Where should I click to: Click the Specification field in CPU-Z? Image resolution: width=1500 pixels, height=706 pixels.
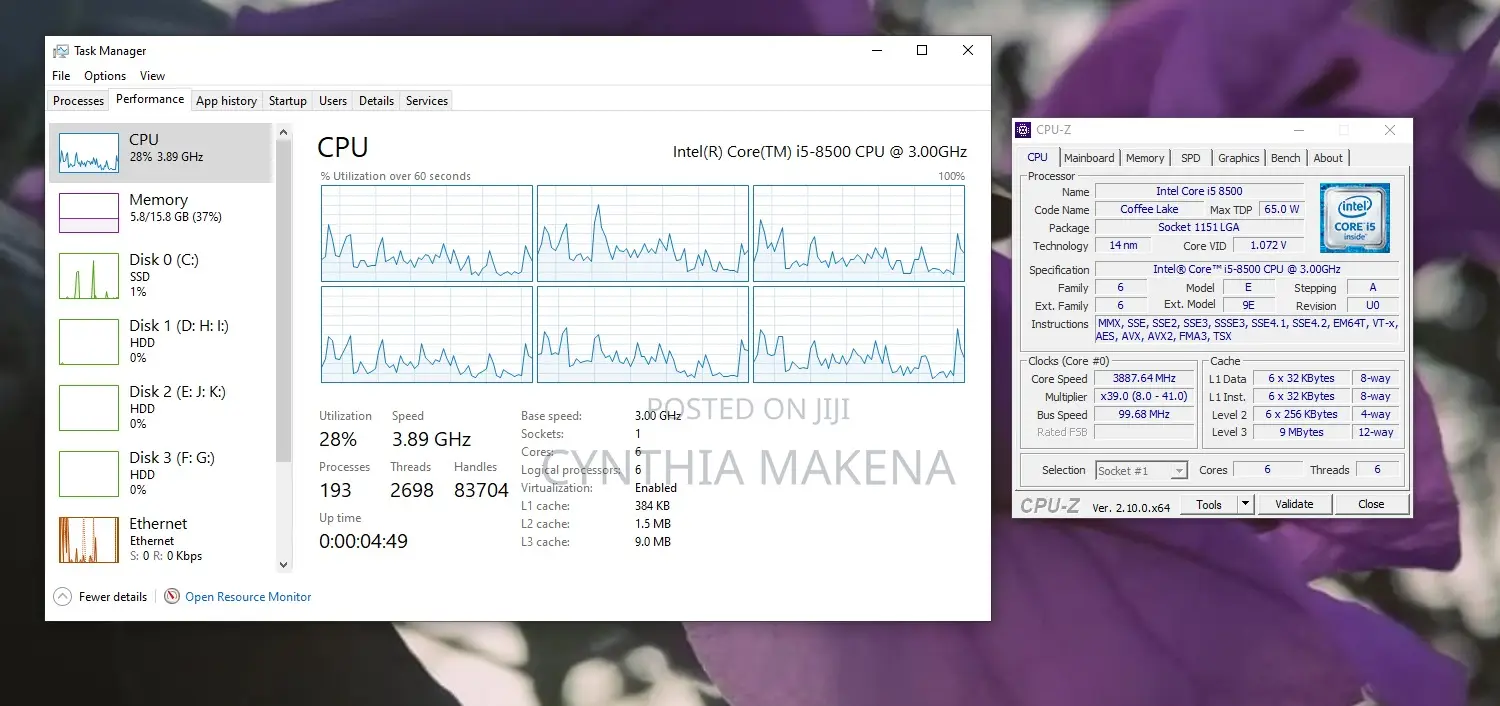pos(1246,269)
